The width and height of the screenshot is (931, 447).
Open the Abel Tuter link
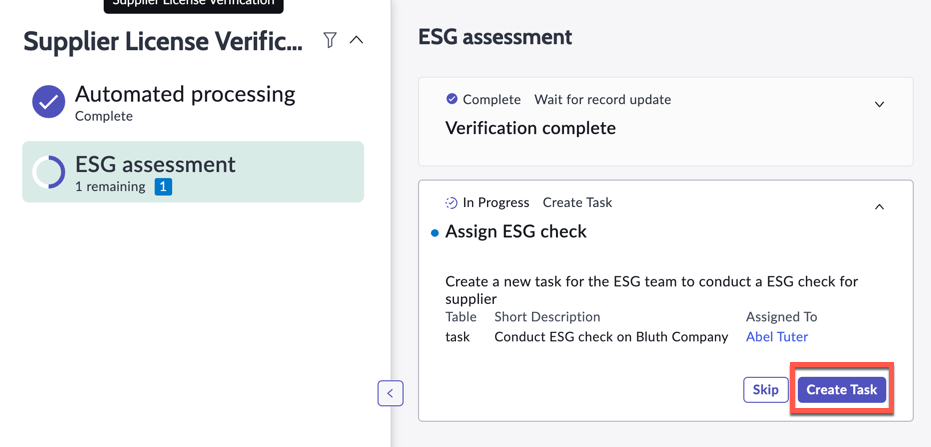(776, 337)
